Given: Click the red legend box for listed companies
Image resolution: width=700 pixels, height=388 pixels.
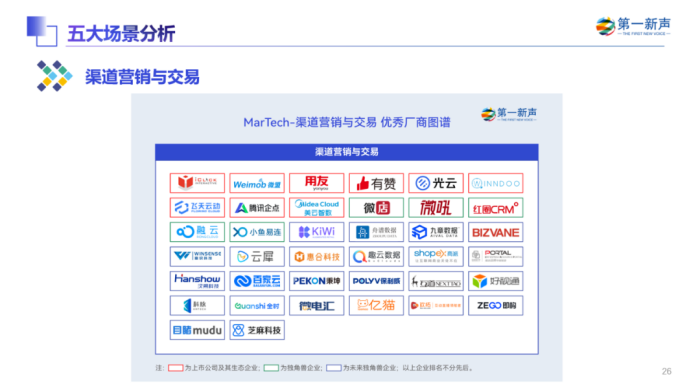Looking at the screenshot, I should [175, 368].
